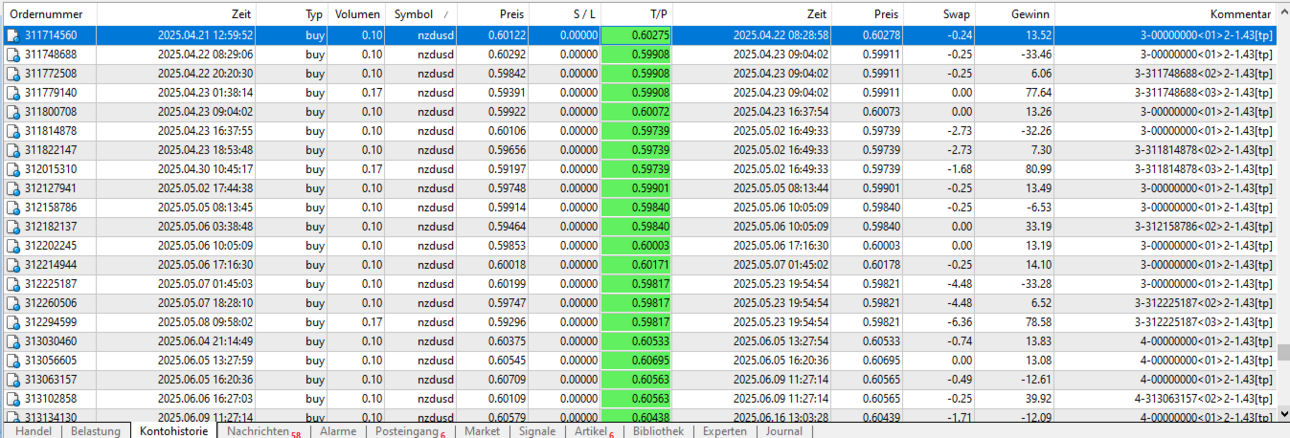Click open time 2025.04.30 10:45:17
The image size is (1290, 438).
tap(205, 169)
